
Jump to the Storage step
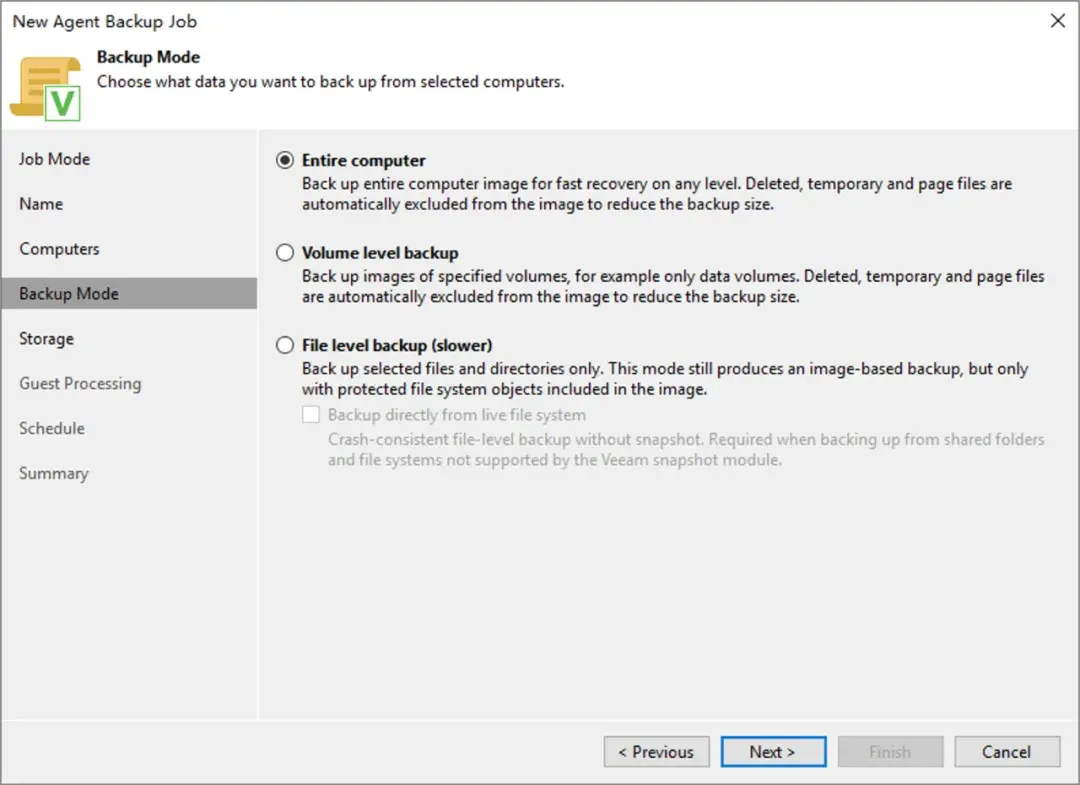coord(47,339)
